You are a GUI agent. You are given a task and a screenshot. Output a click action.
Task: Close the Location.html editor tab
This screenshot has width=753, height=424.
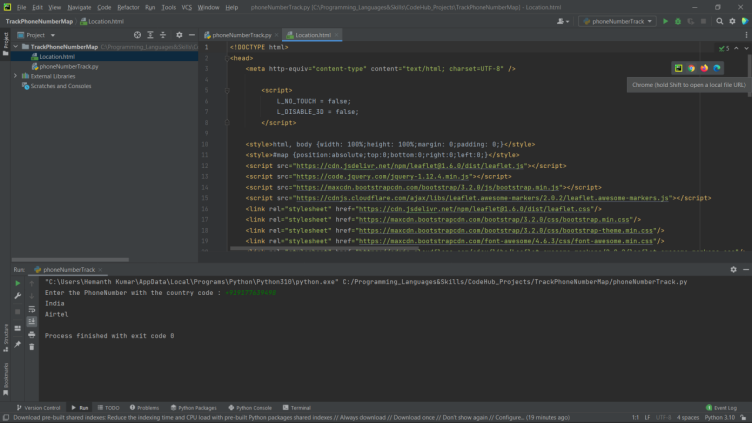[x=337, y=35]
